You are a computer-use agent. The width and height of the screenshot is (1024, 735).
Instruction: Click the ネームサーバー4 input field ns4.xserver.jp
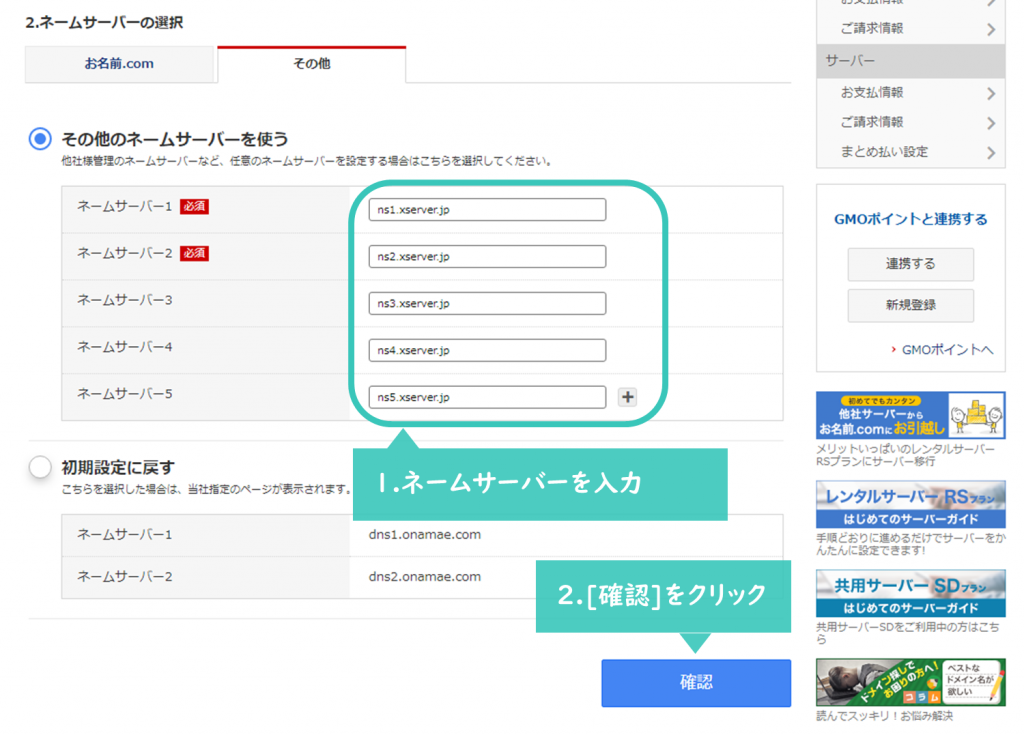coord(487,351)
